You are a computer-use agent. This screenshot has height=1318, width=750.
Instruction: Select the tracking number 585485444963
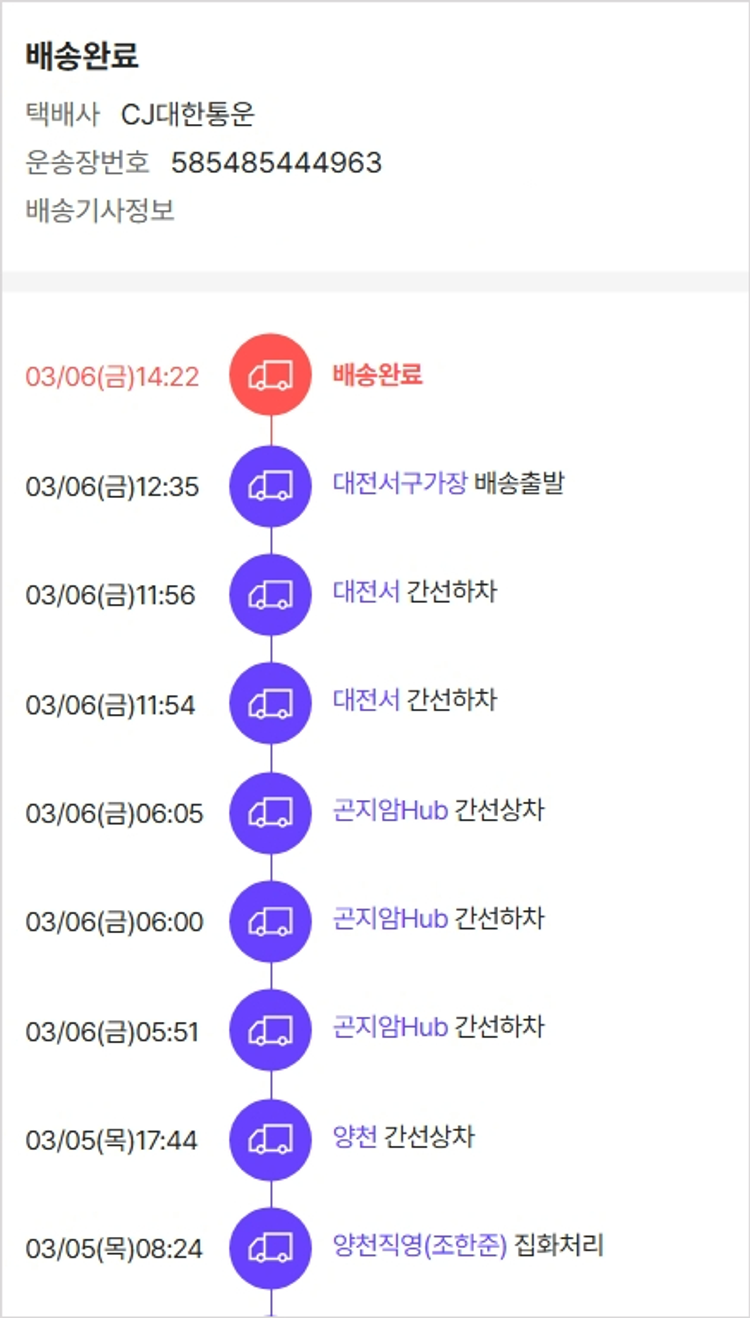276,163
